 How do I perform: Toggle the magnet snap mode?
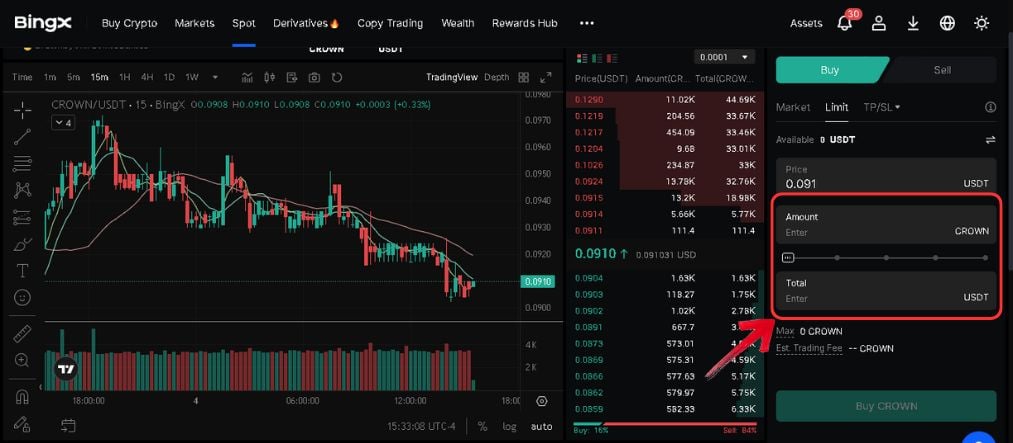(x=23, y=395)
